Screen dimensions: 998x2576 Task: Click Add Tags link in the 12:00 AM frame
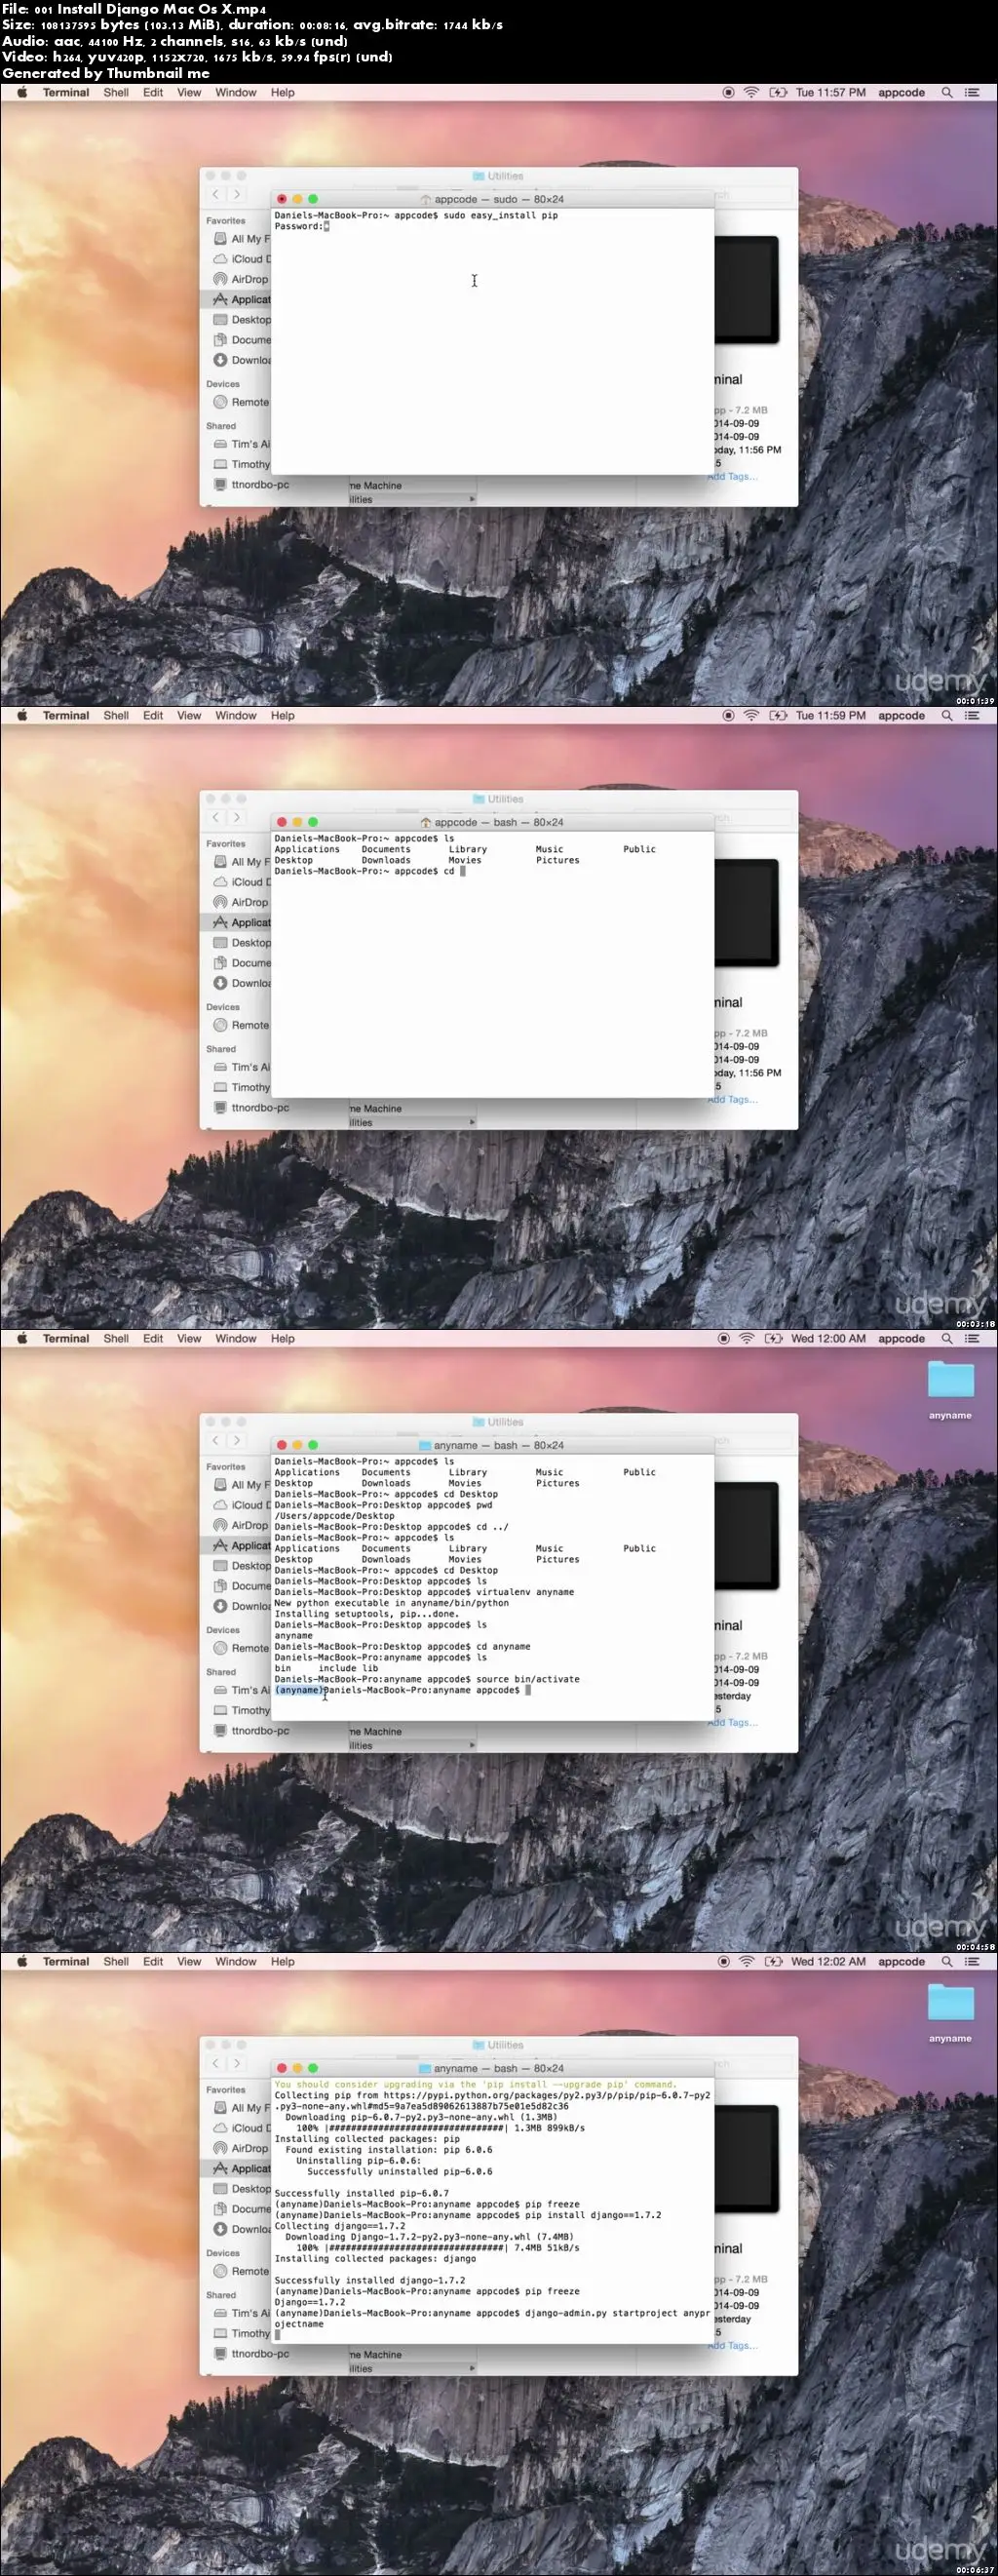[x=734, y=1723]
